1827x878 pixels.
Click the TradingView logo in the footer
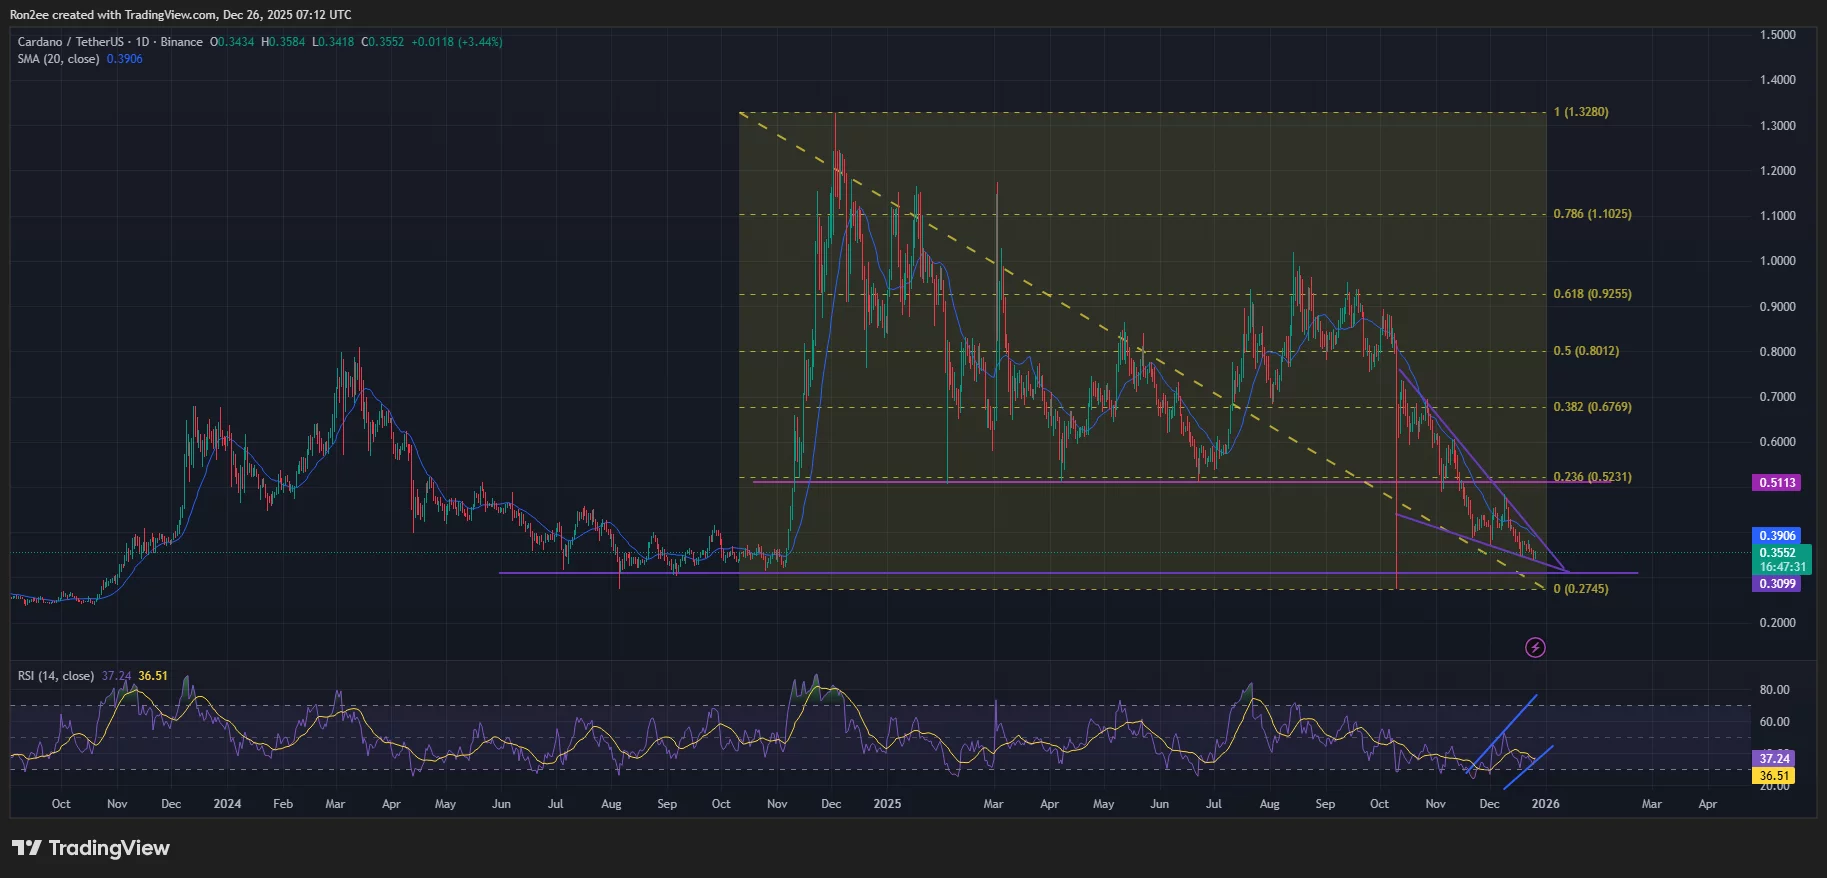click(x=91, y=848)
